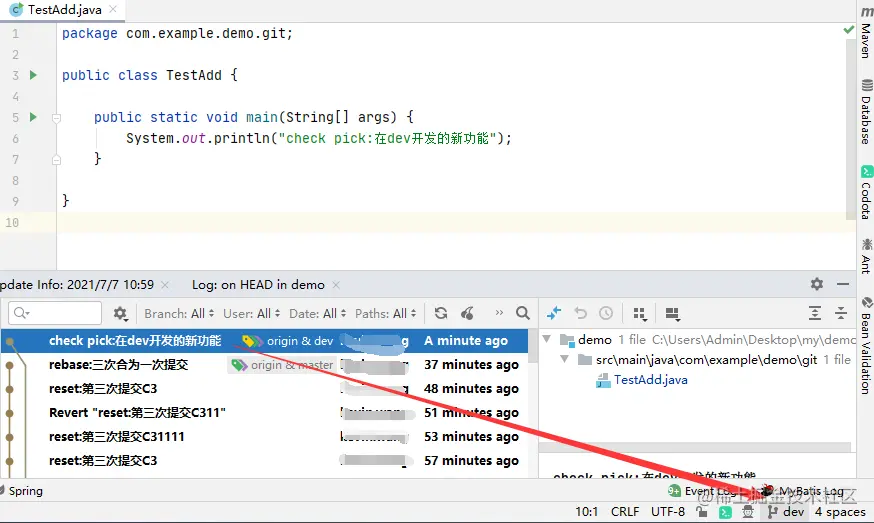Refresh the Git commit log
The image size is (874, 523).
click(441, 313)
